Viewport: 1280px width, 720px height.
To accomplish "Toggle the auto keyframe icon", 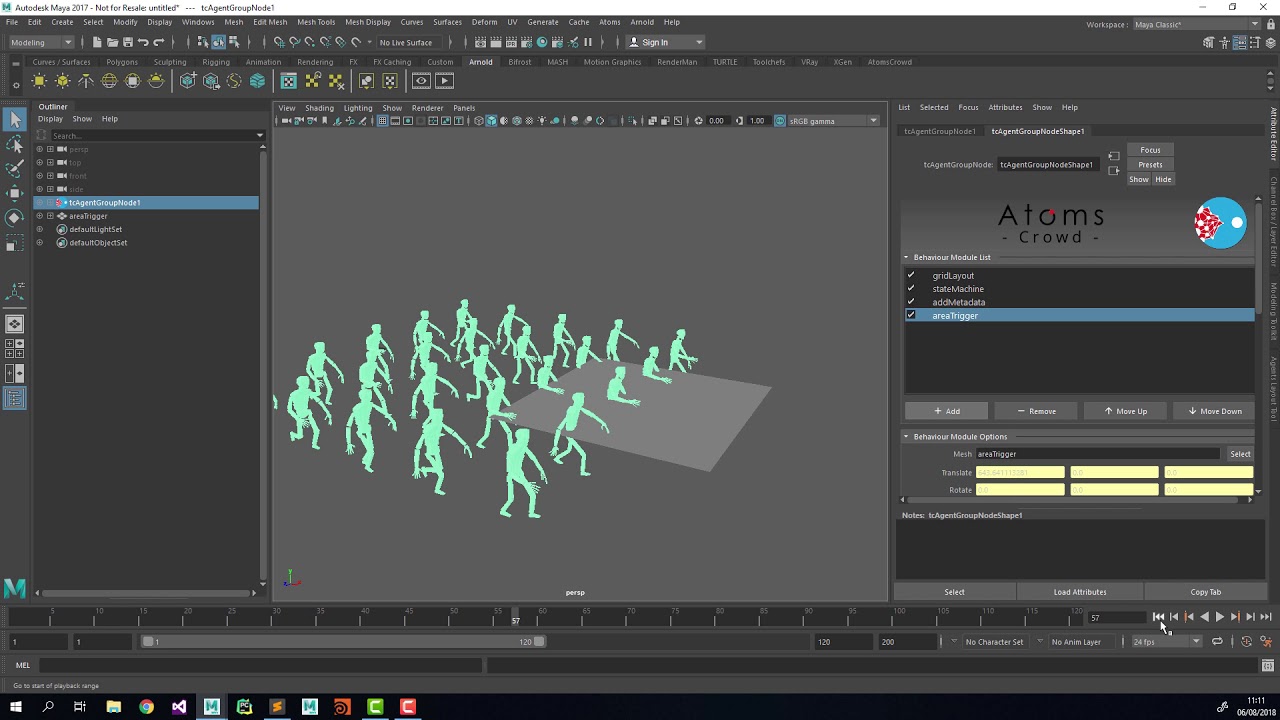I will point(1246,642).
